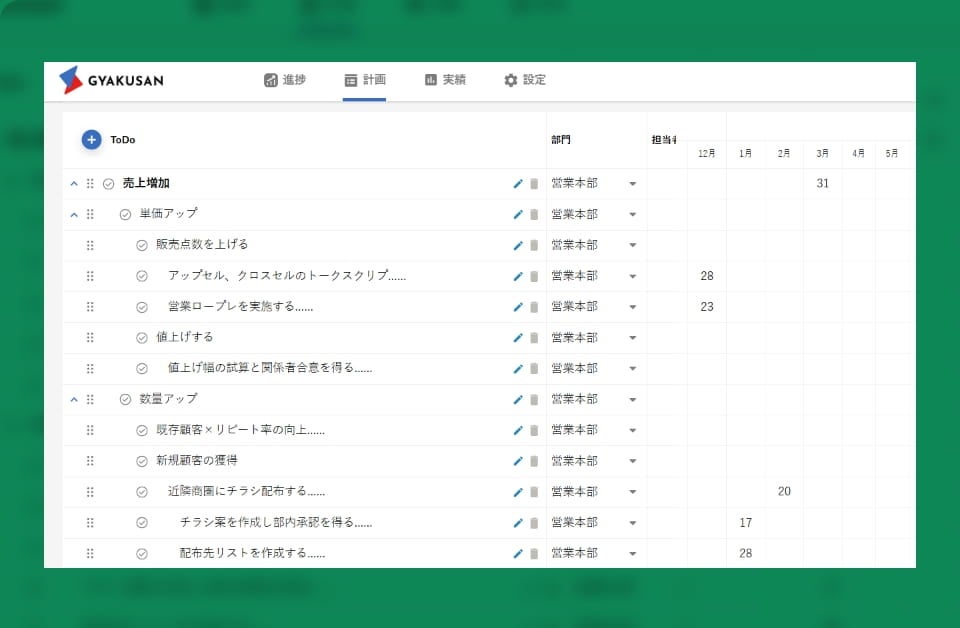Edit the 売上増加 row with pencil icon

pos(518,184)
